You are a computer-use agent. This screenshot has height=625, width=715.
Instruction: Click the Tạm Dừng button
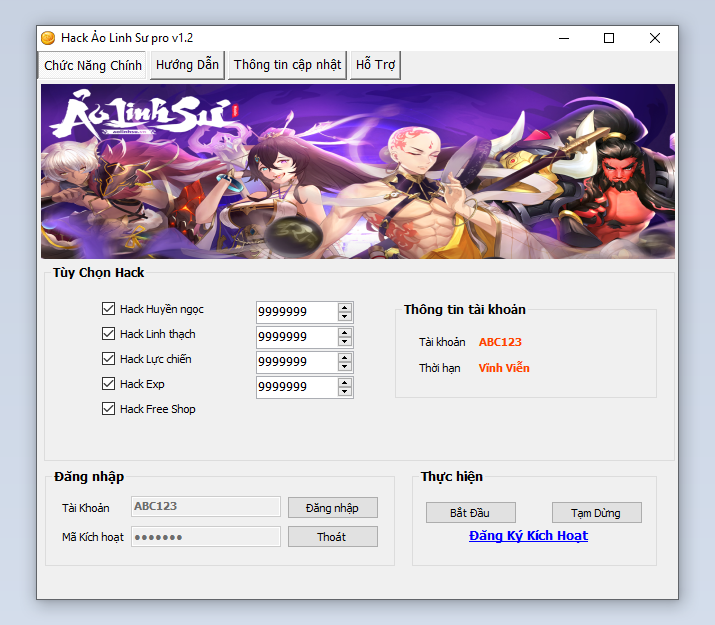[596, 513]
